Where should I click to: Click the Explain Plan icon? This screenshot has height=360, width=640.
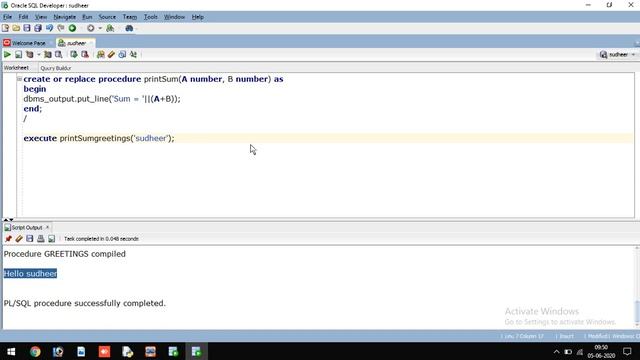coord(30,54)
